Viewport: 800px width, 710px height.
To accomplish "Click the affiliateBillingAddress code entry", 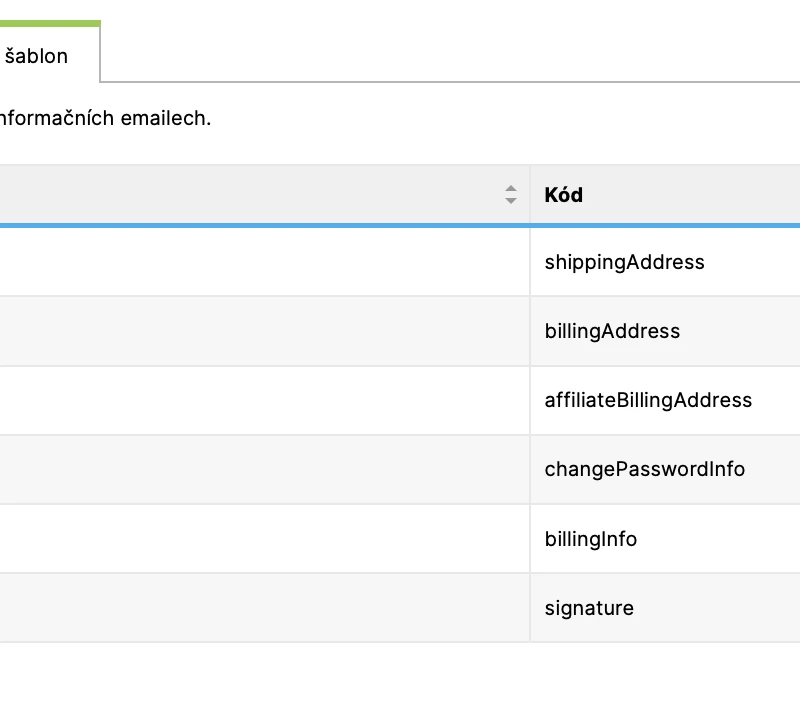I will coord(648,400).
